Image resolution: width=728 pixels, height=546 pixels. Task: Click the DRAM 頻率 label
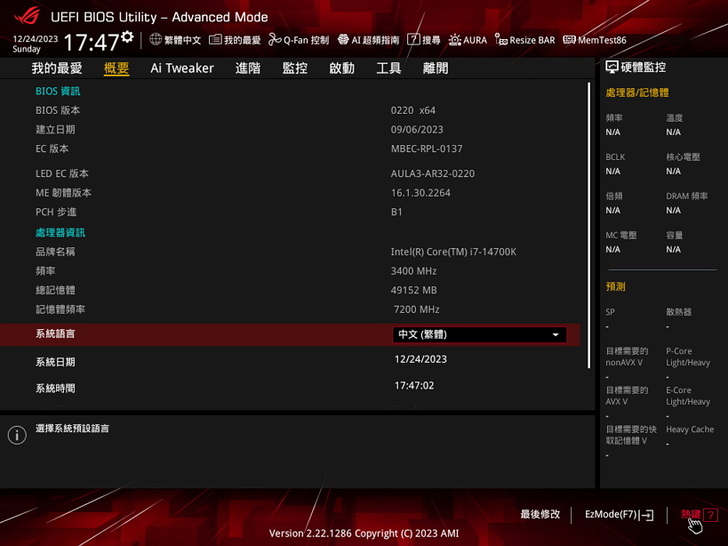tap(687, 196)
